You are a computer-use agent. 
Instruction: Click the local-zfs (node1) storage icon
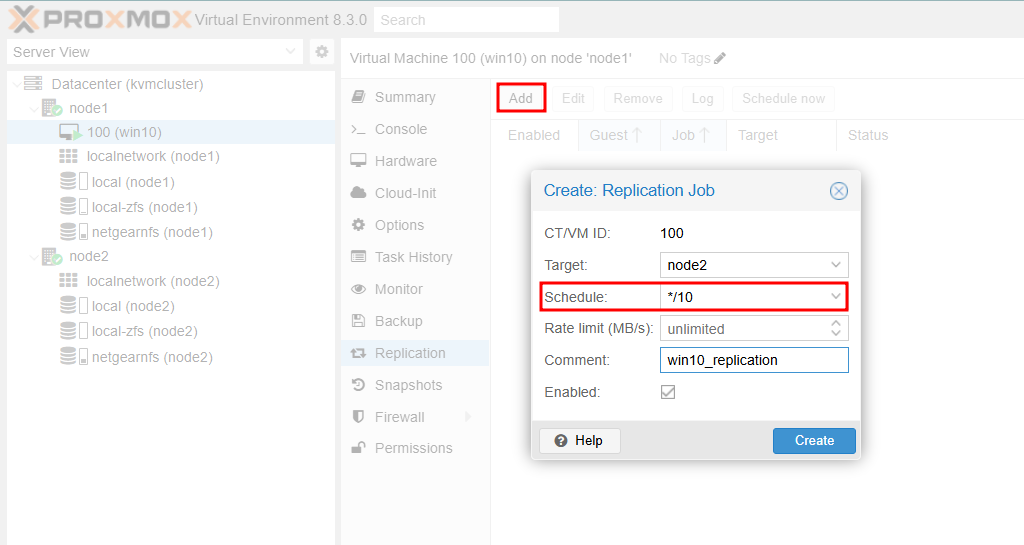[x=73, y=206]
